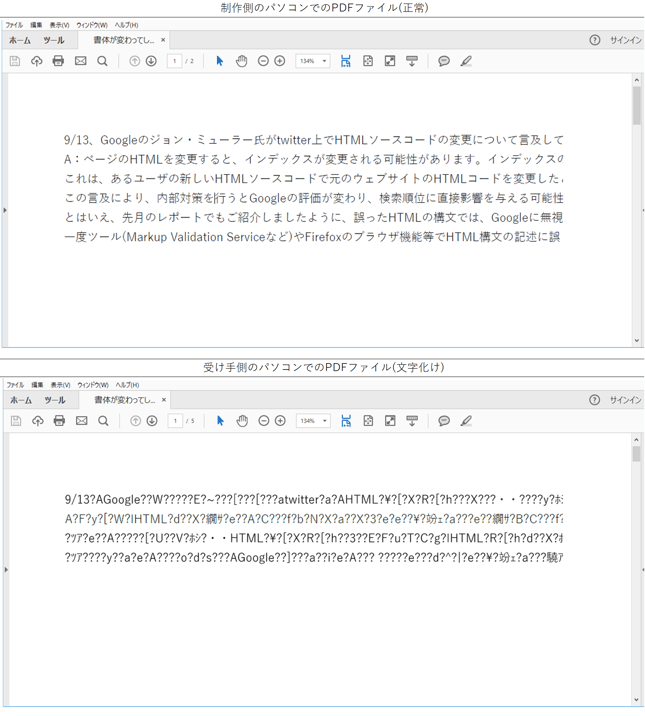Add comment bubble in top window
645x716 pixels.
[x=444, y=61]
